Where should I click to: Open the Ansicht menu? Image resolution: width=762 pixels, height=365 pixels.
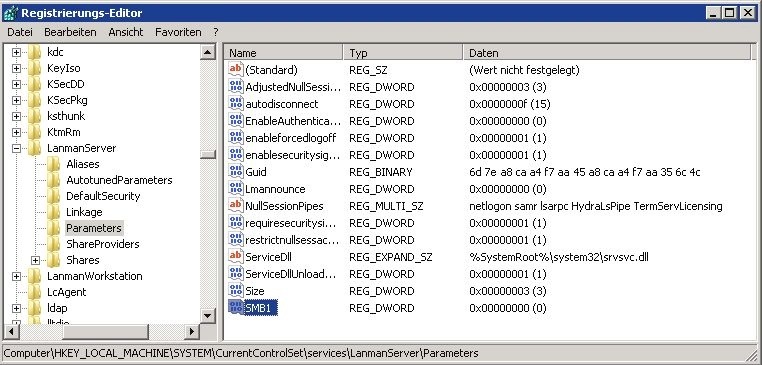[126, 33]
